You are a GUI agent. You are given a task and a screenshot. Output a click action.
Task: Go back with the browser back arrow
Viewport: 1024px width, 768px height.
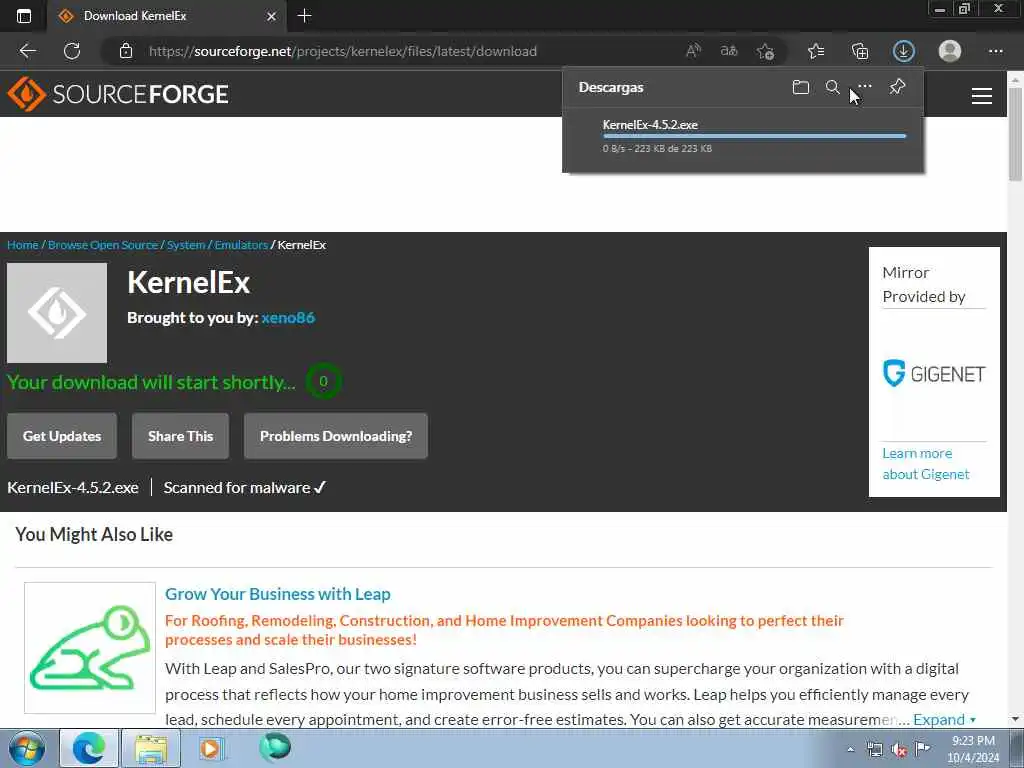27,51
